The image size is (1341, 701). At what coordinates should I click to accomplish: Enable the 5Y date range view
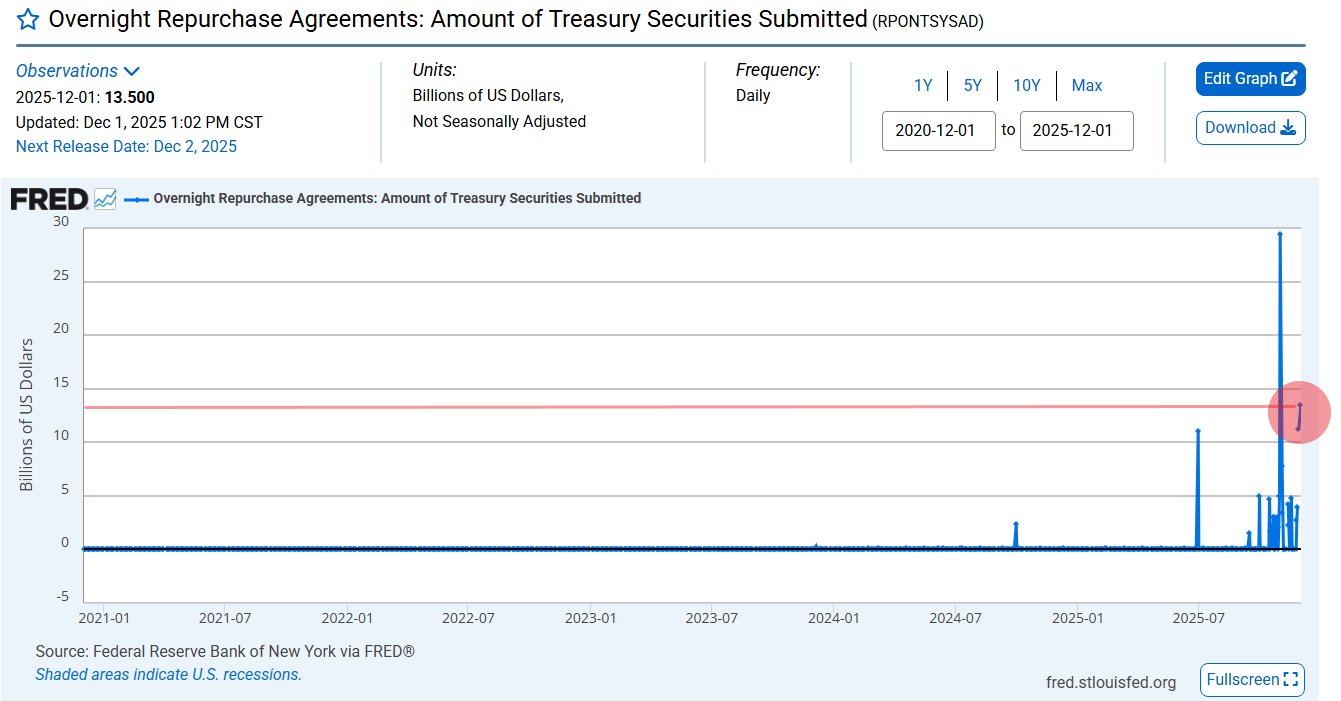coord(971,86)
